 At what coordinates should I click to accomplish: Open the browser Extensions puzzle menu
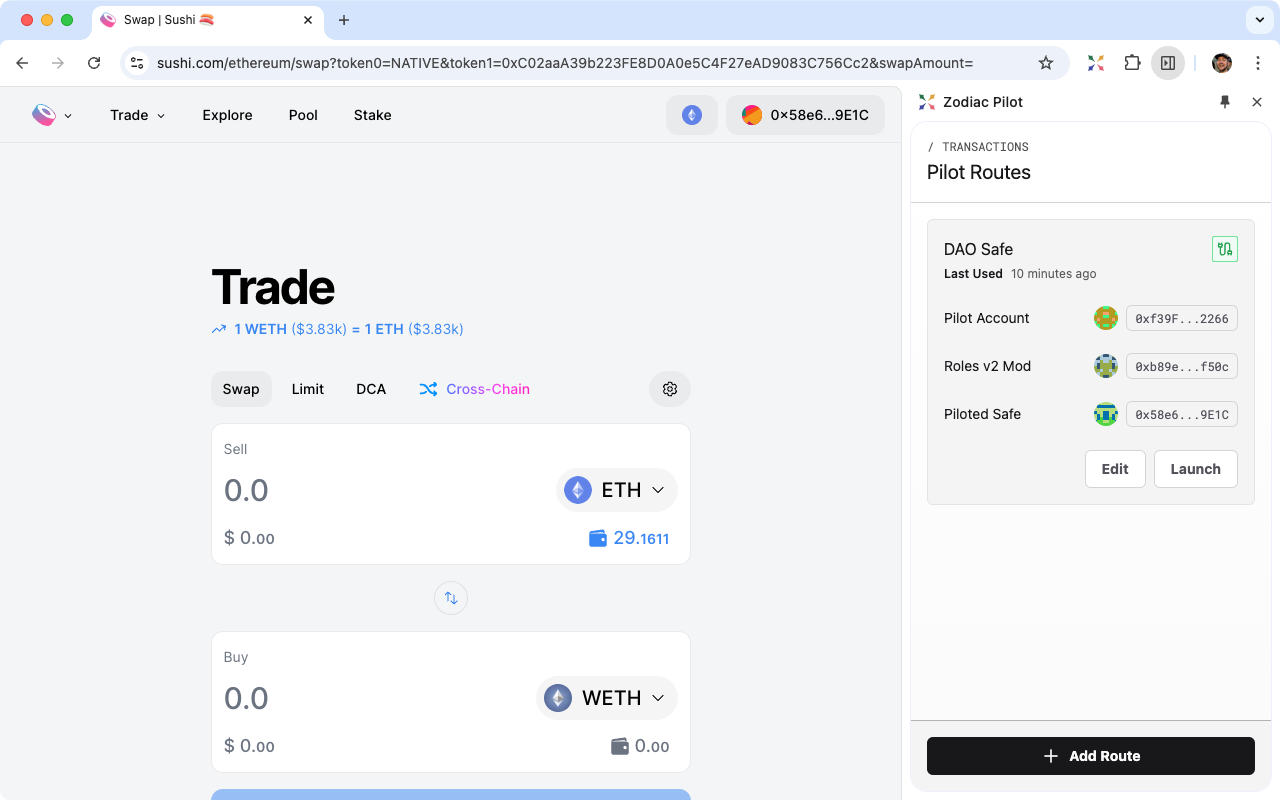tap(1132, 63)
